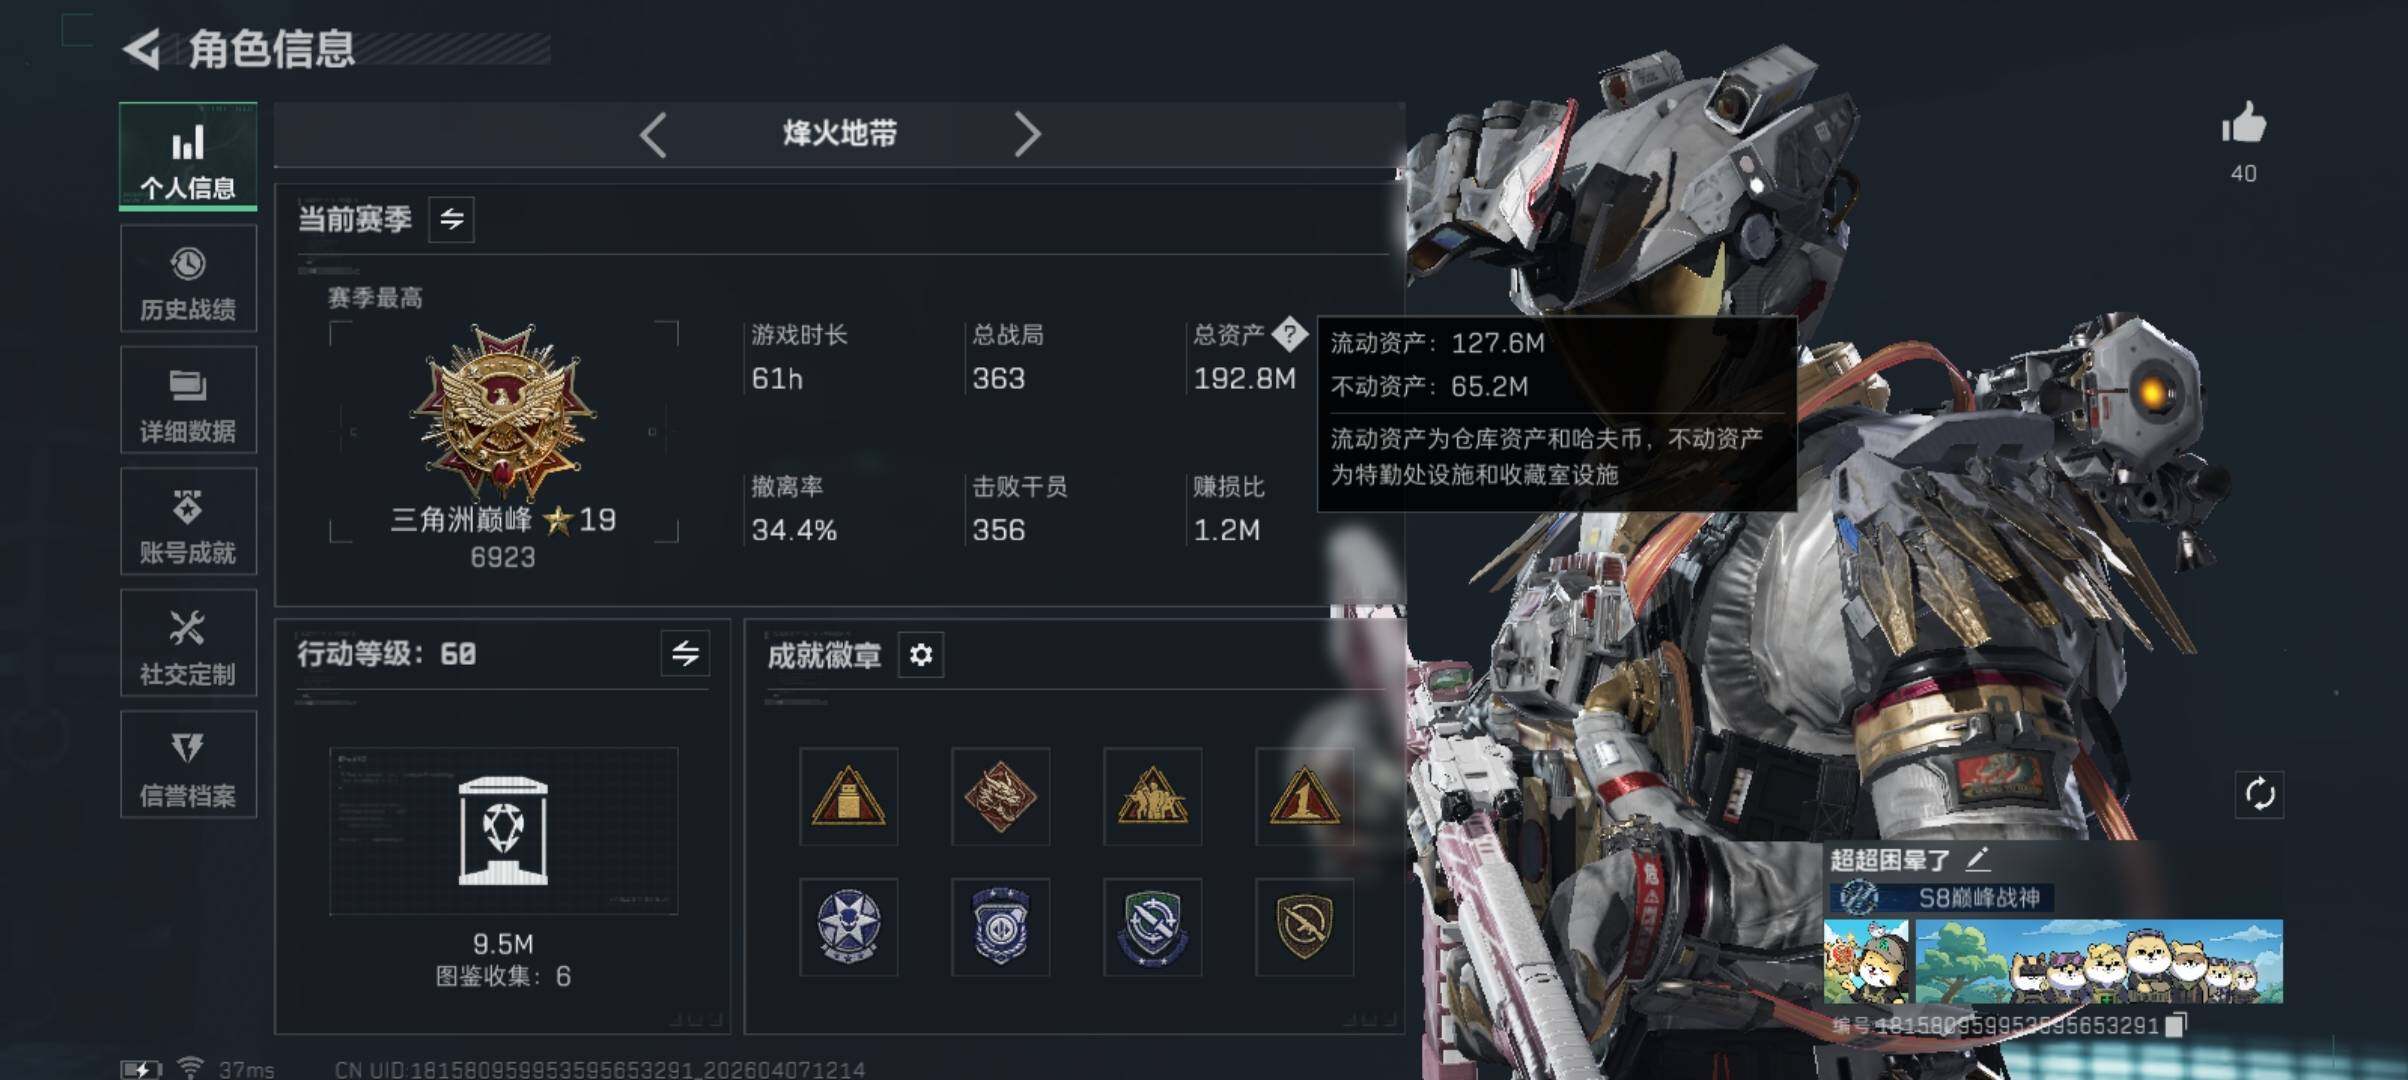Toggle the 行动等级 swap button

pos(685,654)
